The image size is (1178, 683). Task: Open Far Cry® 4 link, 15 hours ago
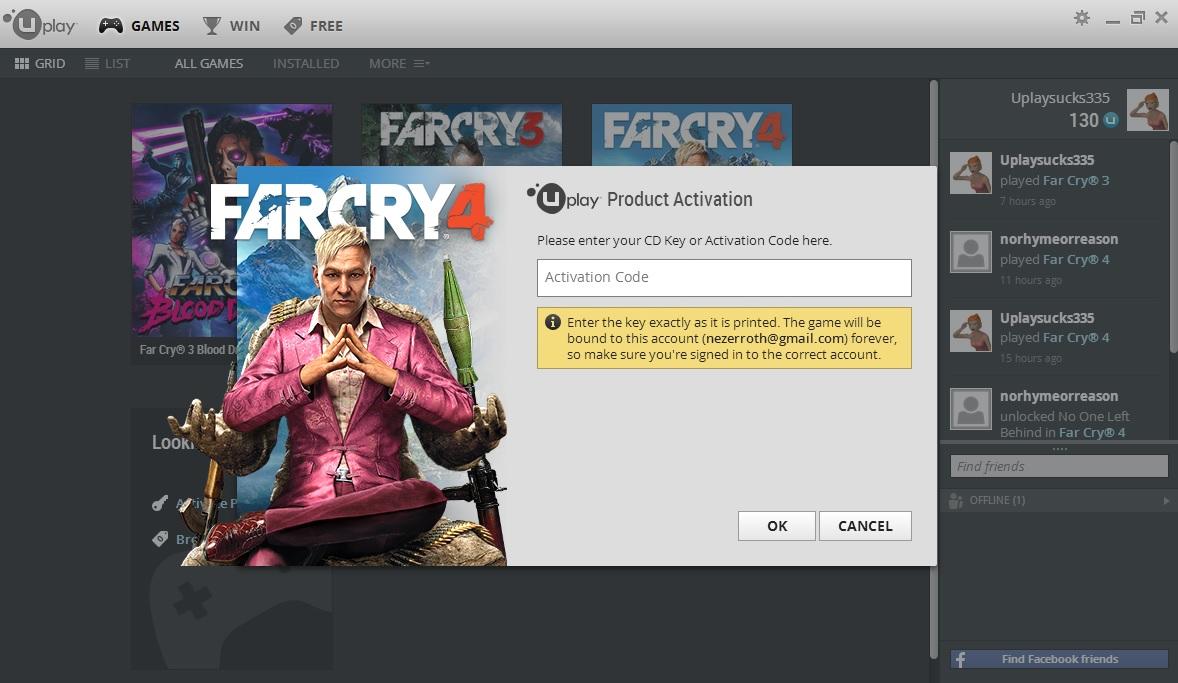tap(1076, 337)
